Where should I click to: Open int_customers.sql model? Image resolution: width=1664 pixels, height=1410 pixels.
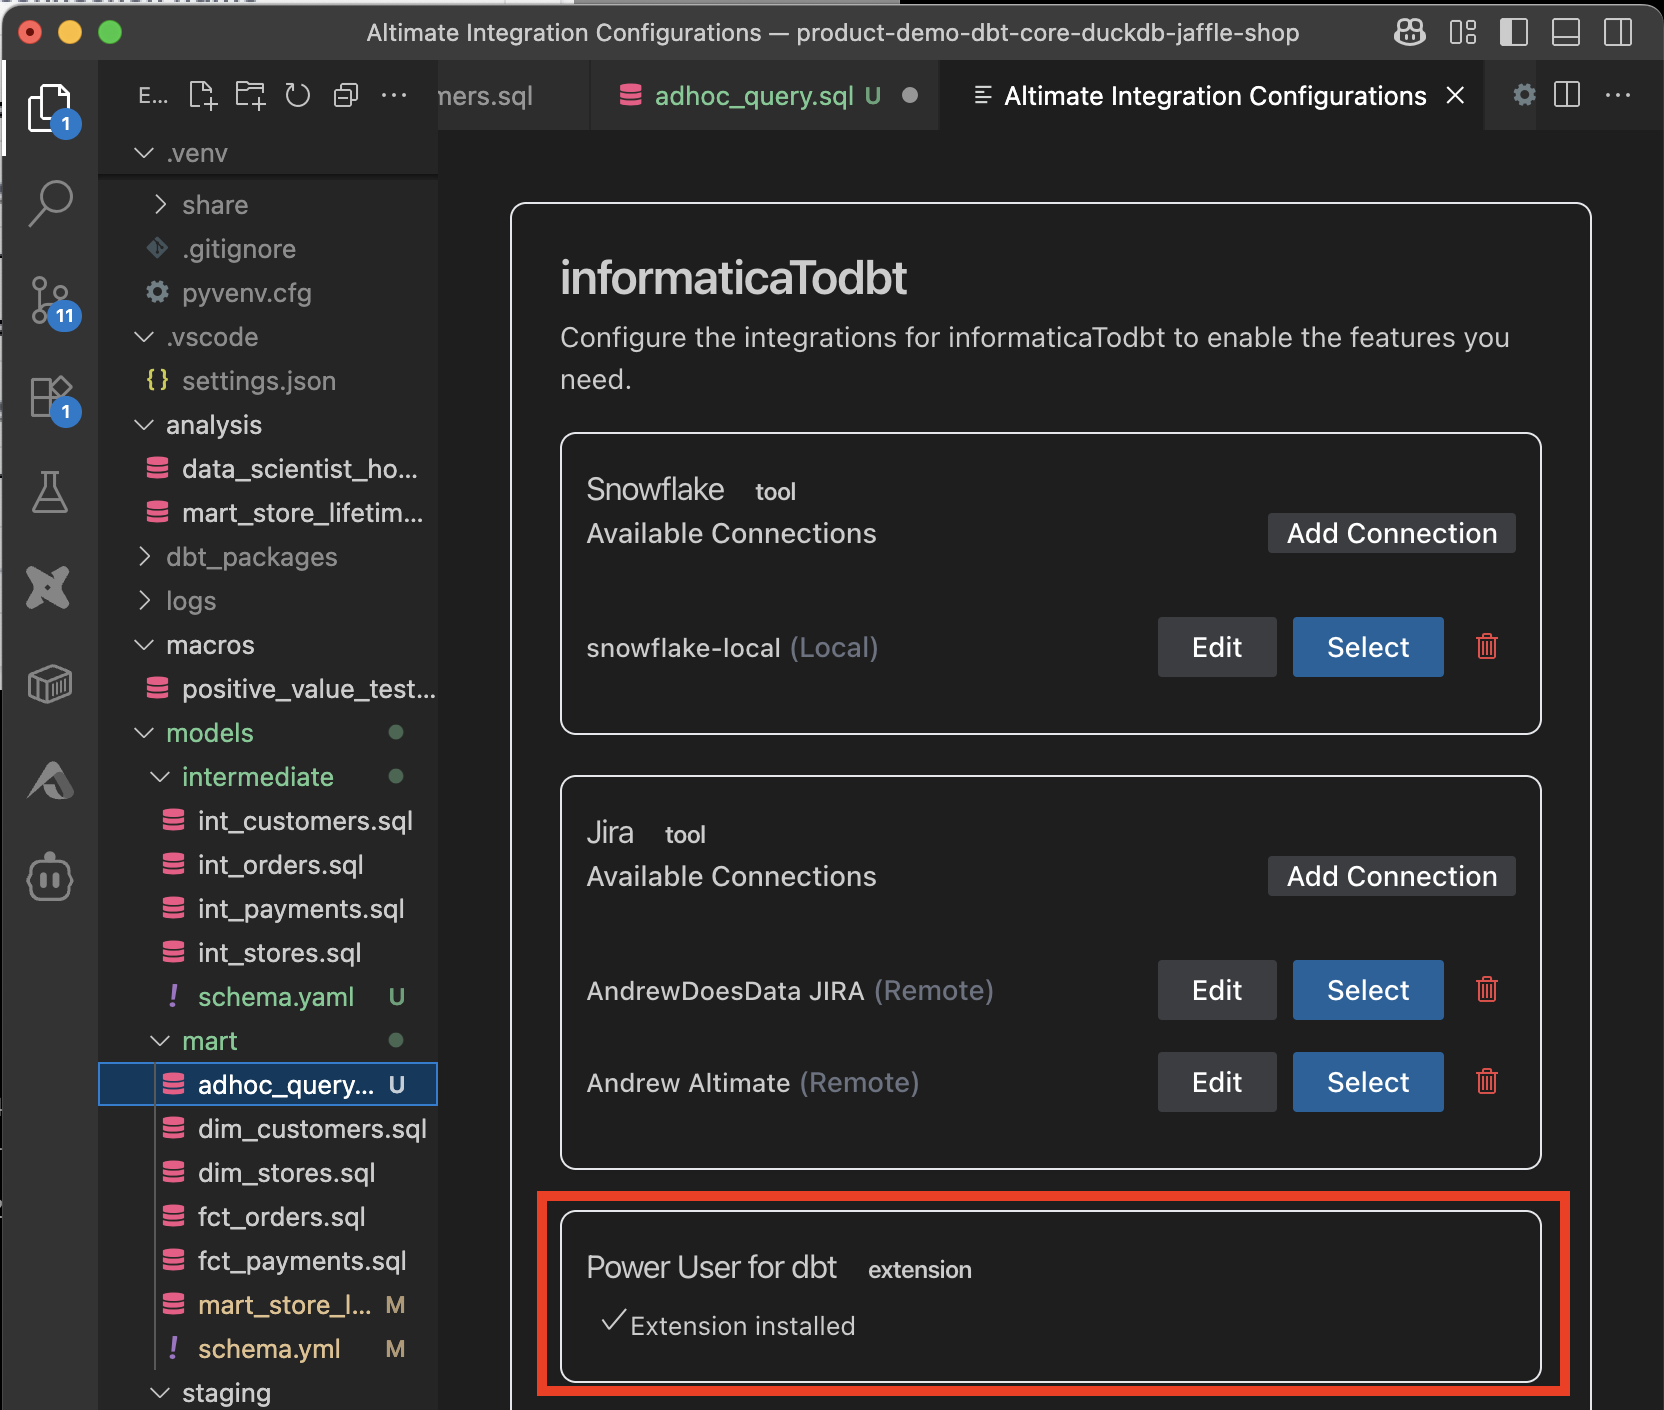click(x=268, y=821)
